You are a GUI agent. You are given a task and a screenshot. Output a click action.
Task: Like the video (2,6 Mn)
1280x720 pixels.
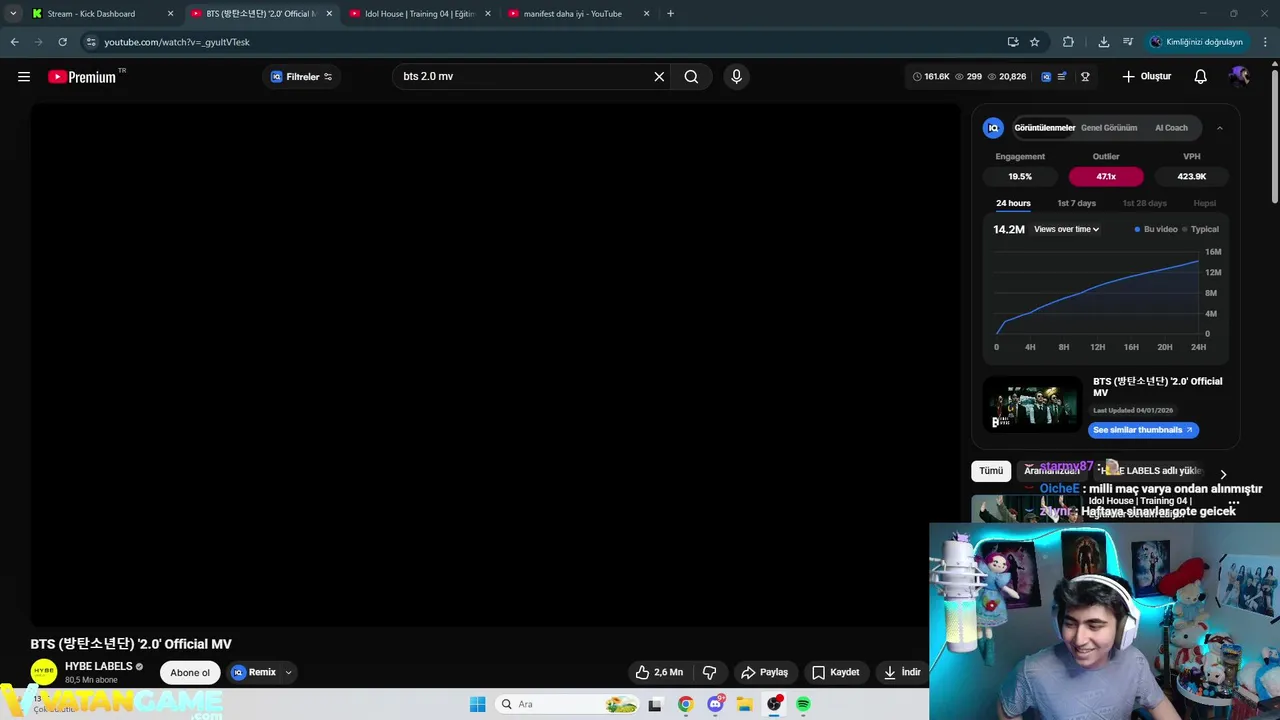click(659, 672)
